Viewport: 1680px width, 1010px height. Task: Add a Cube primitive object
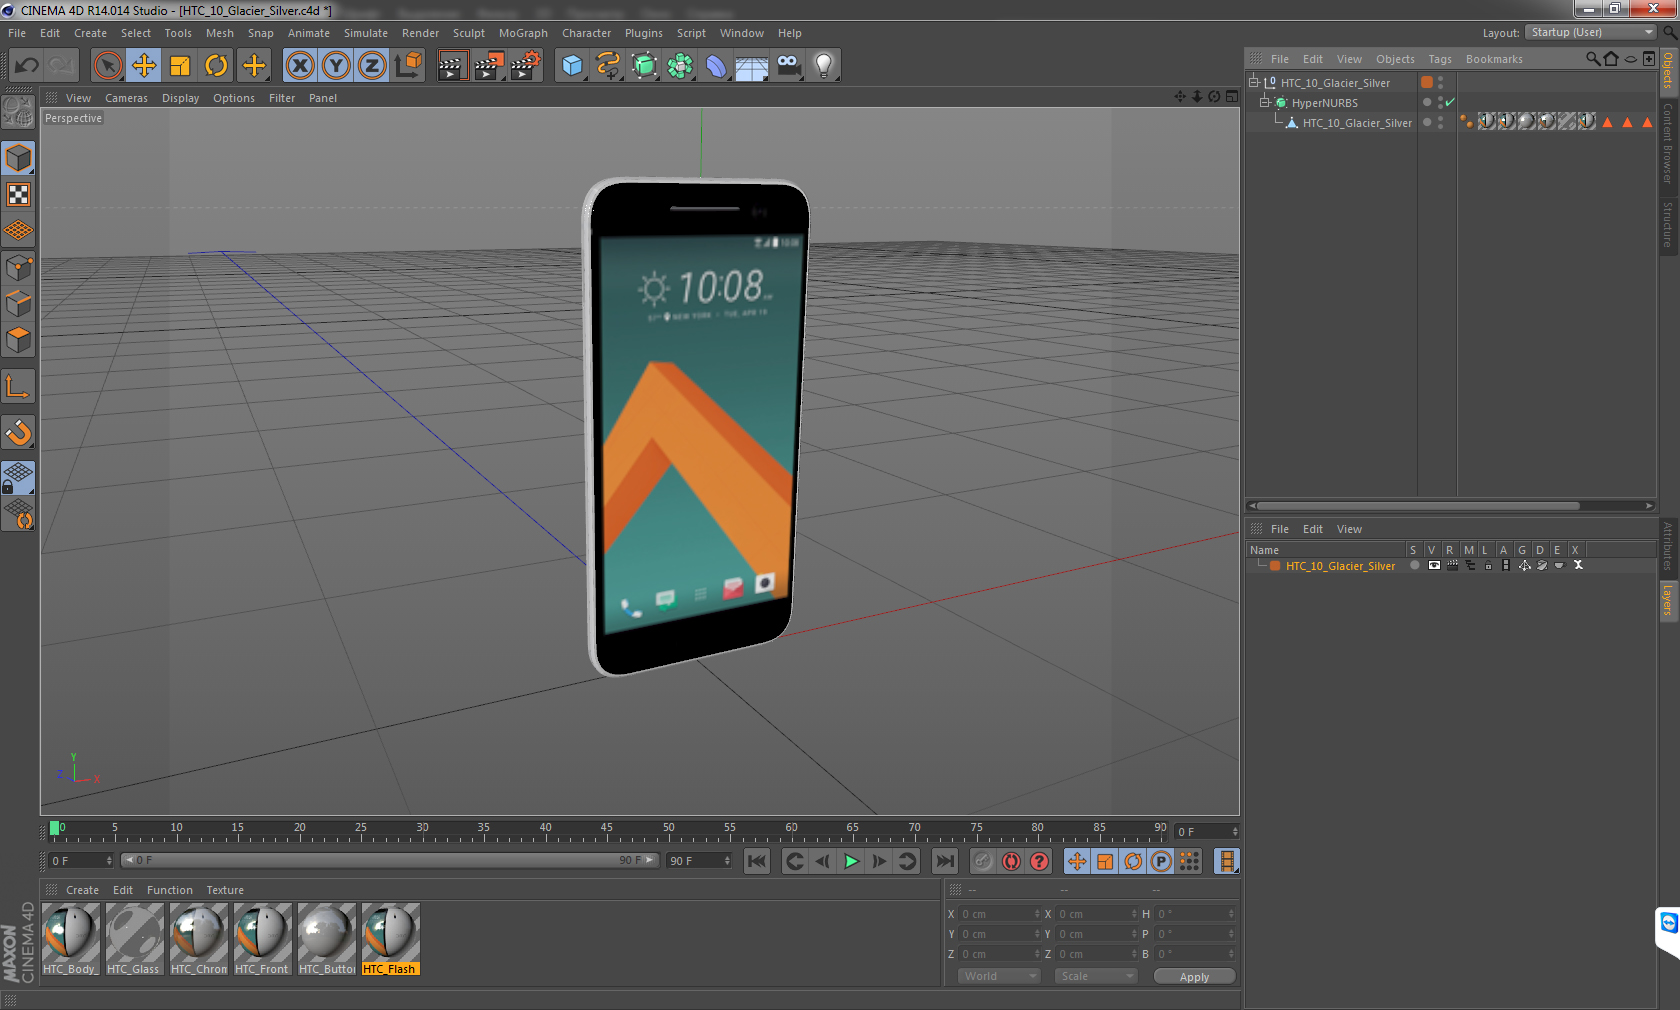pos(572,66)
